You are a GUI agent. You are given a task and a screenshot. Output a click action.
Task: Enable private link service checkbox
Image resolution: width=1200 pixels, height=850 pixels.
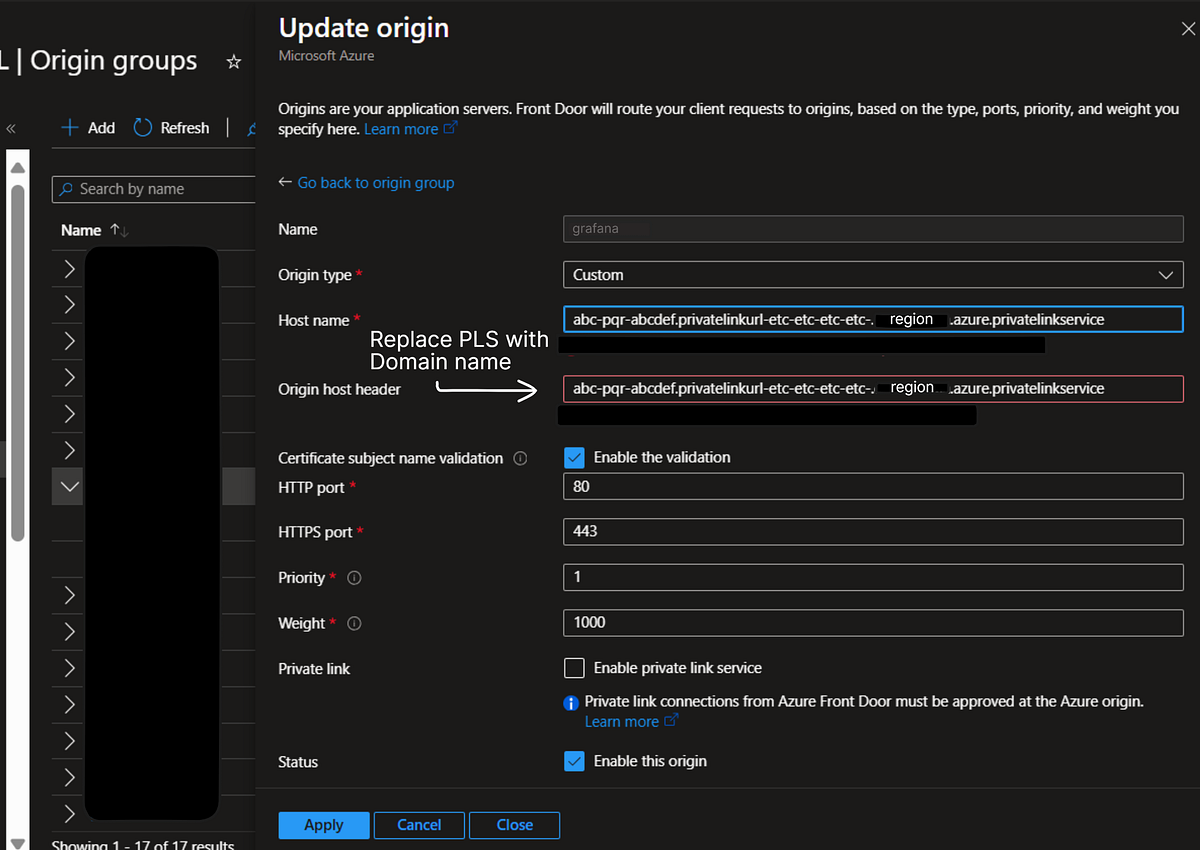[x=574, y=668]
